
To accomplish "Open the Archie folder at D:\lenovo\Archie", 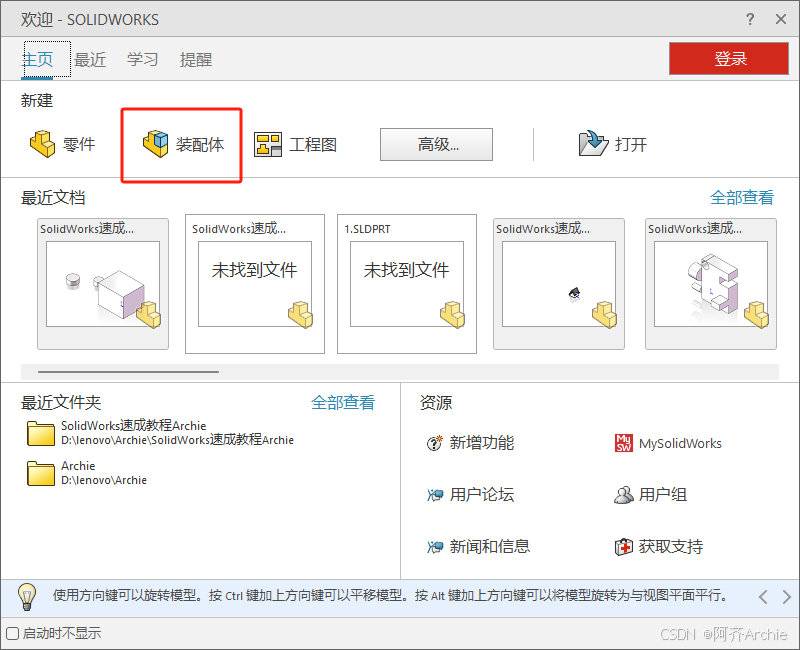I will (x=87, y=472).
